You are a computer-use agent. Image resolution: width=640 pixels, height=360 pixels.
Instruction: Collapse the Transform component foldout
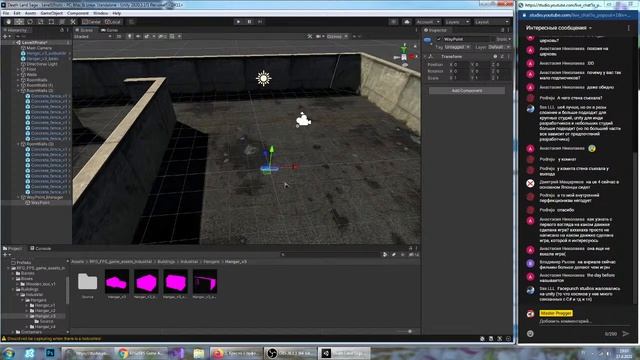point(426,56)
